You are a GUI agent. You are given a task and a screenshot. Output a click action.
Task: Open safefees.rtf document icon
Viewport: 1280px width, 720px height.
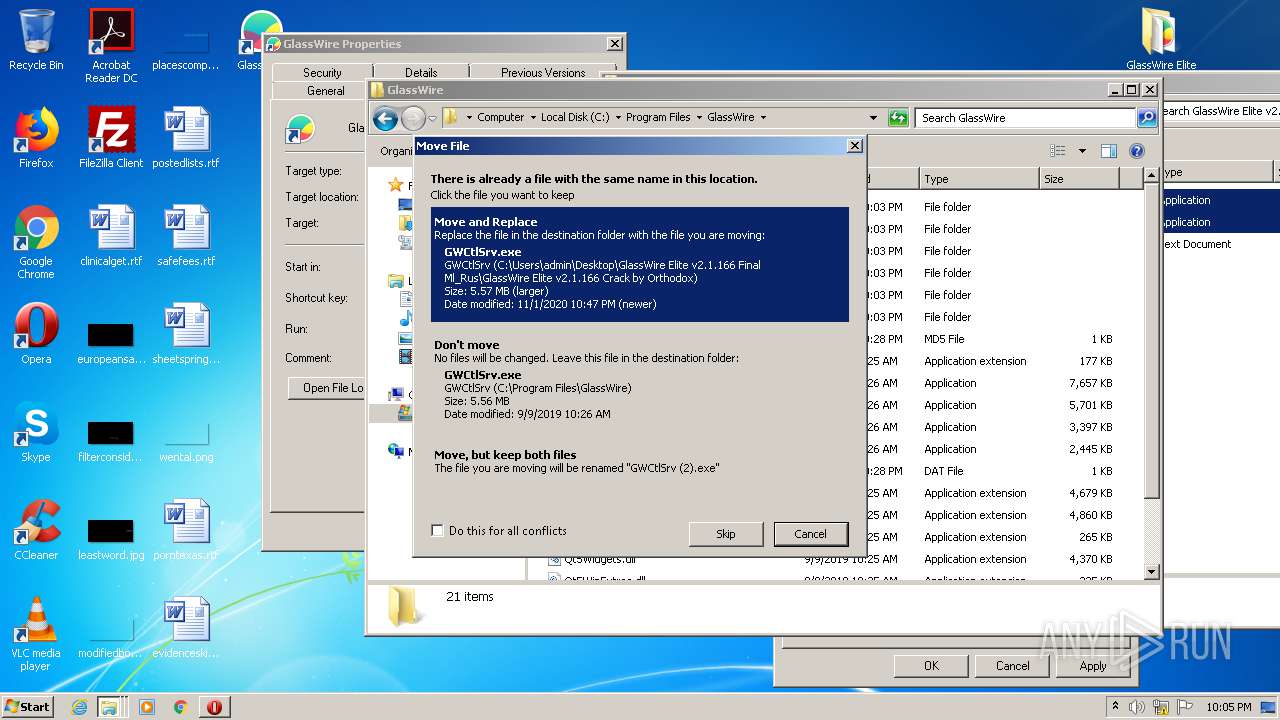(186, 236)
